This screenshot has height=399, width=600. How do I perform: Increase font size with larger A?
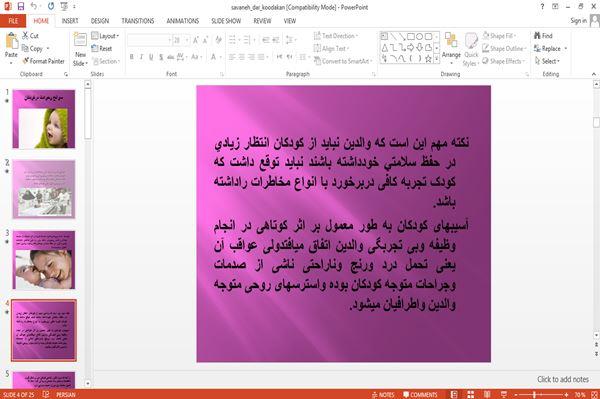click(x=196, y=40)
